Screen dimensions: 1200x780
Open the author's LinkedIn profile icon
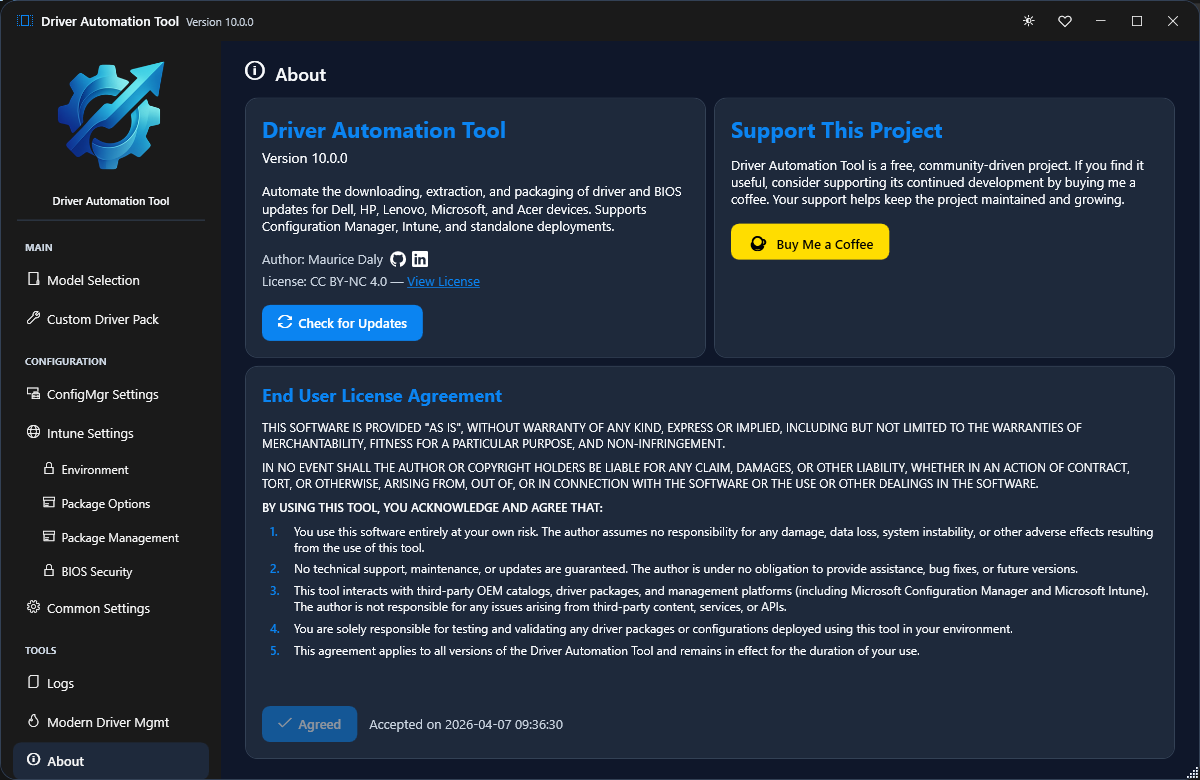coord(420,259)
